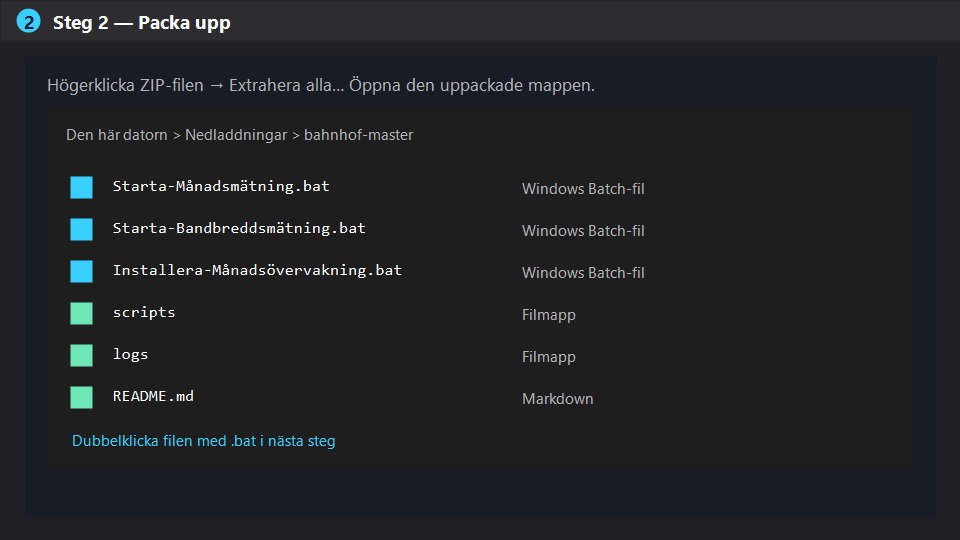Click the icon beside Starta-Månadsmätning.bat
960x540 pixels.
click(x=81, y=187)
